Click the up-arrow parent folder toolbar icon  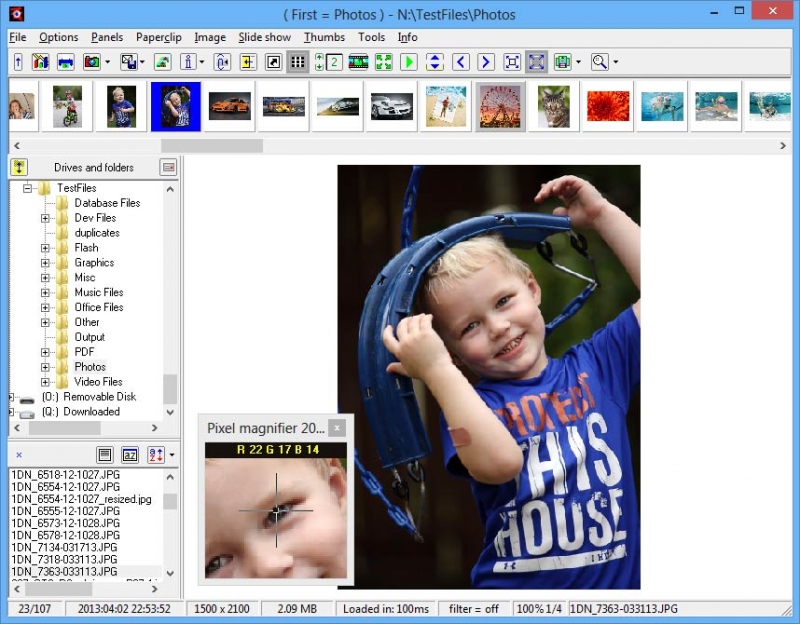click(18, 62)
